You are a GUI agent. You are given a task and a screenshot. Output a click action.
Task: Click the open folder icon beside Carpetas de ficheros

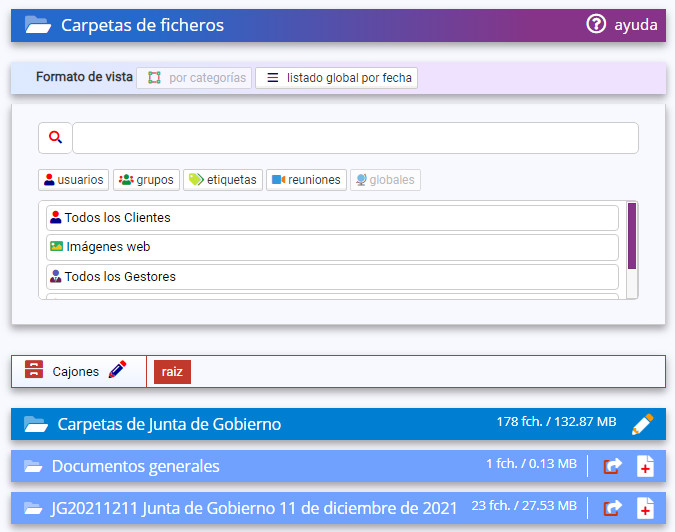point(37,25)
